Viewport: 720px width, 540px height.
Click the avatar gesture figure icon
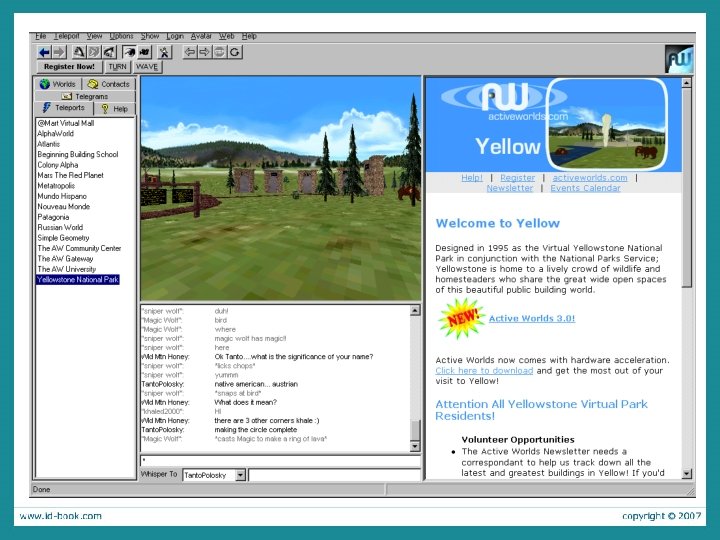tap(164, 52)
